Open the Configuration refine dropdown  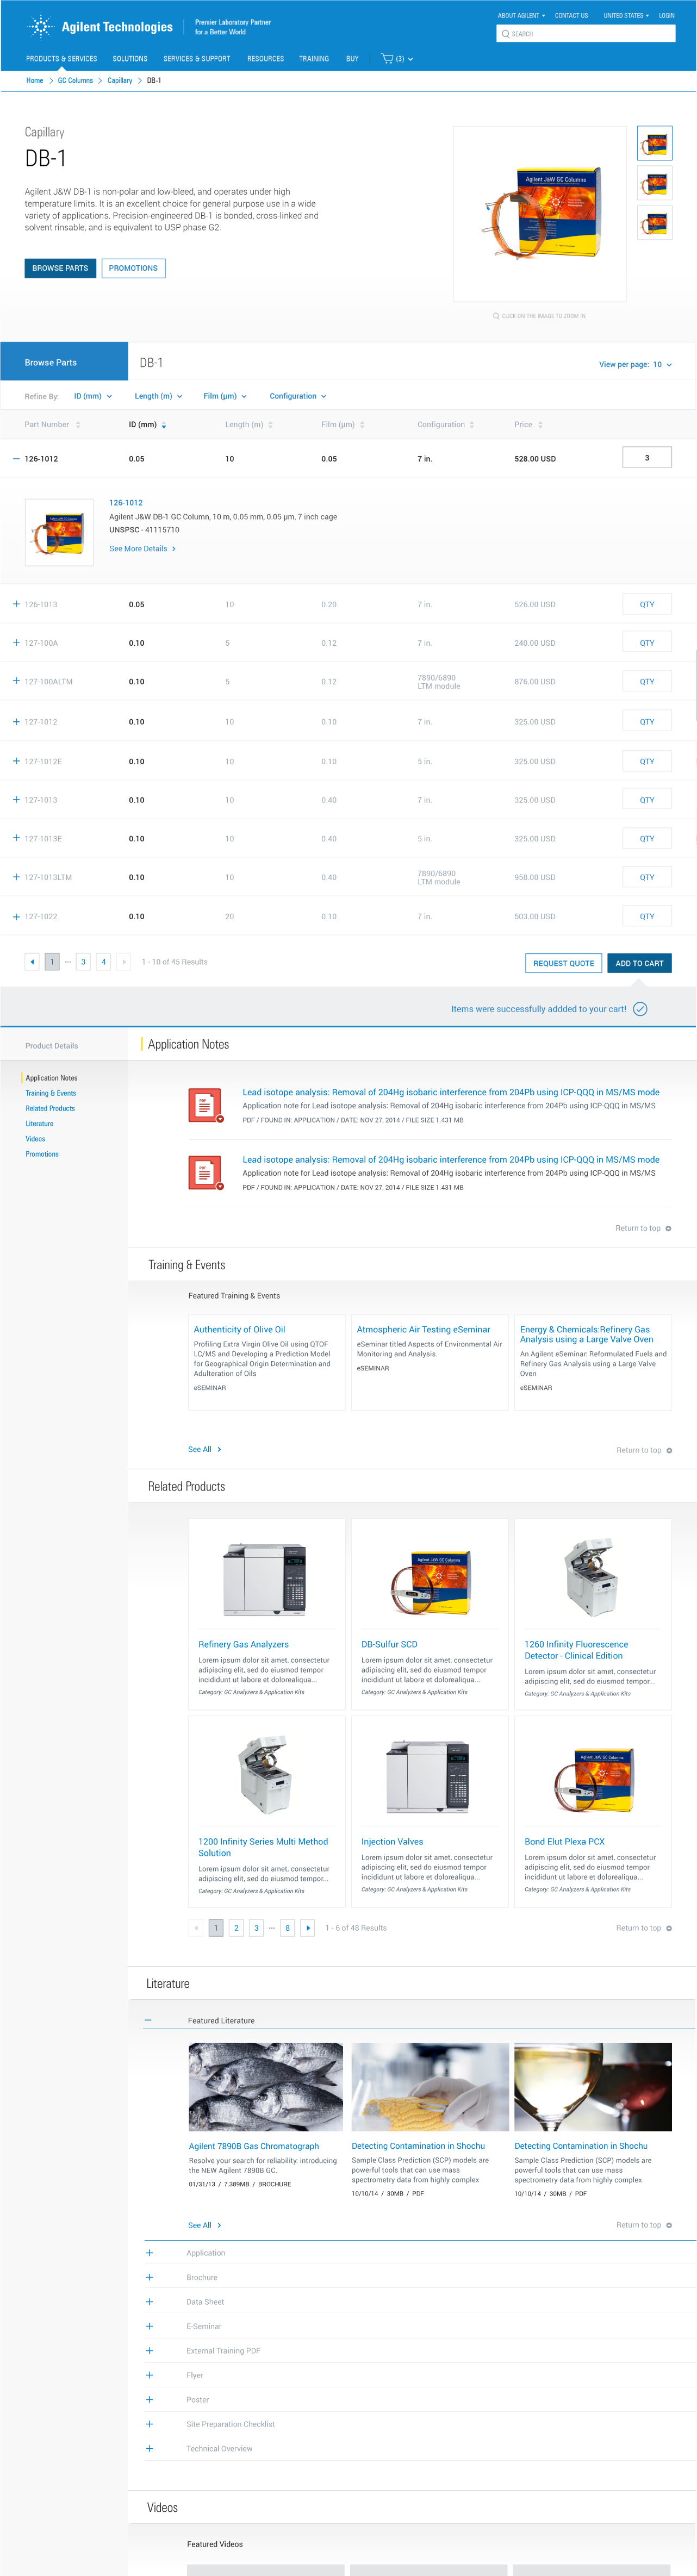tap(298, 396)
